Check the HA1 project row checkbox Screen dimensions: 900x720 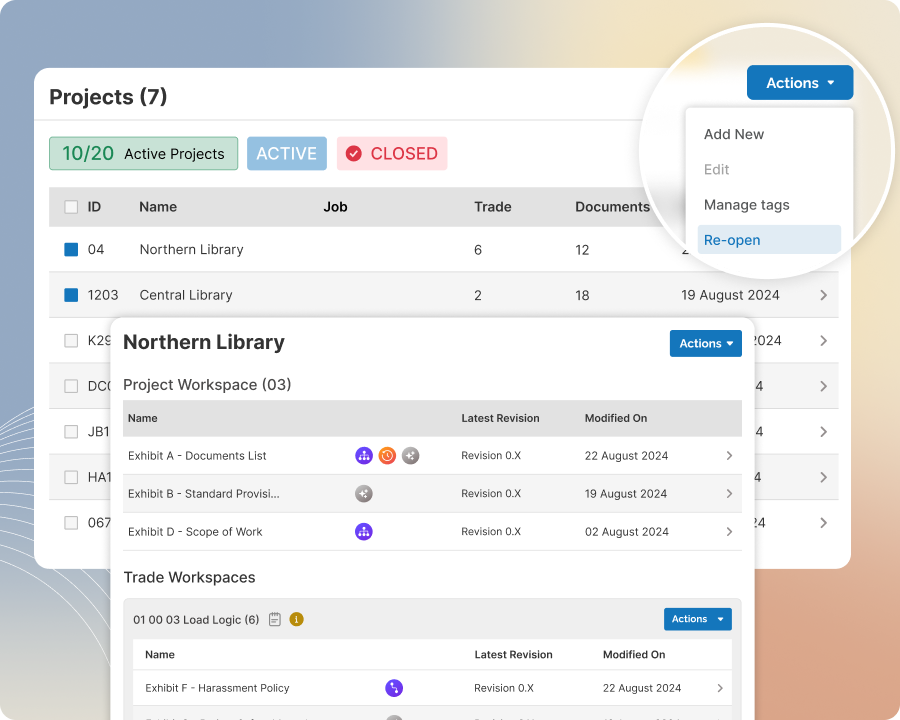pyautogui.click(x=71, y=477)
